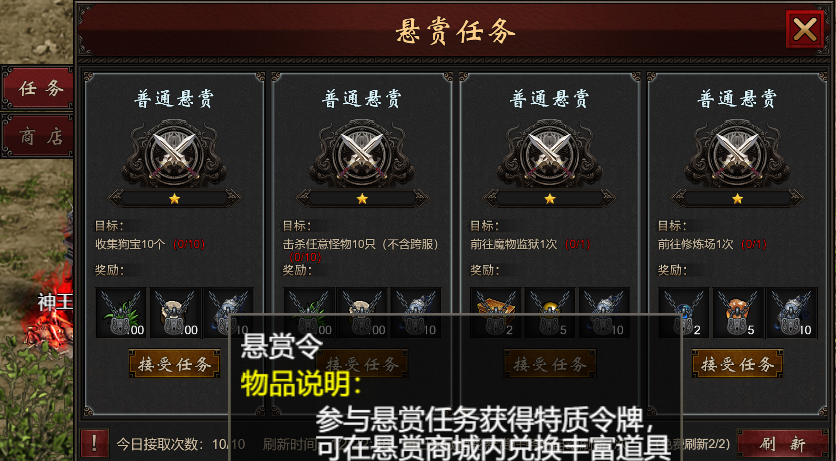This screenshot has height=461, width=836.
Task: Click the crossed swords emblem of fourth bounty
Action: pos(737,153)
